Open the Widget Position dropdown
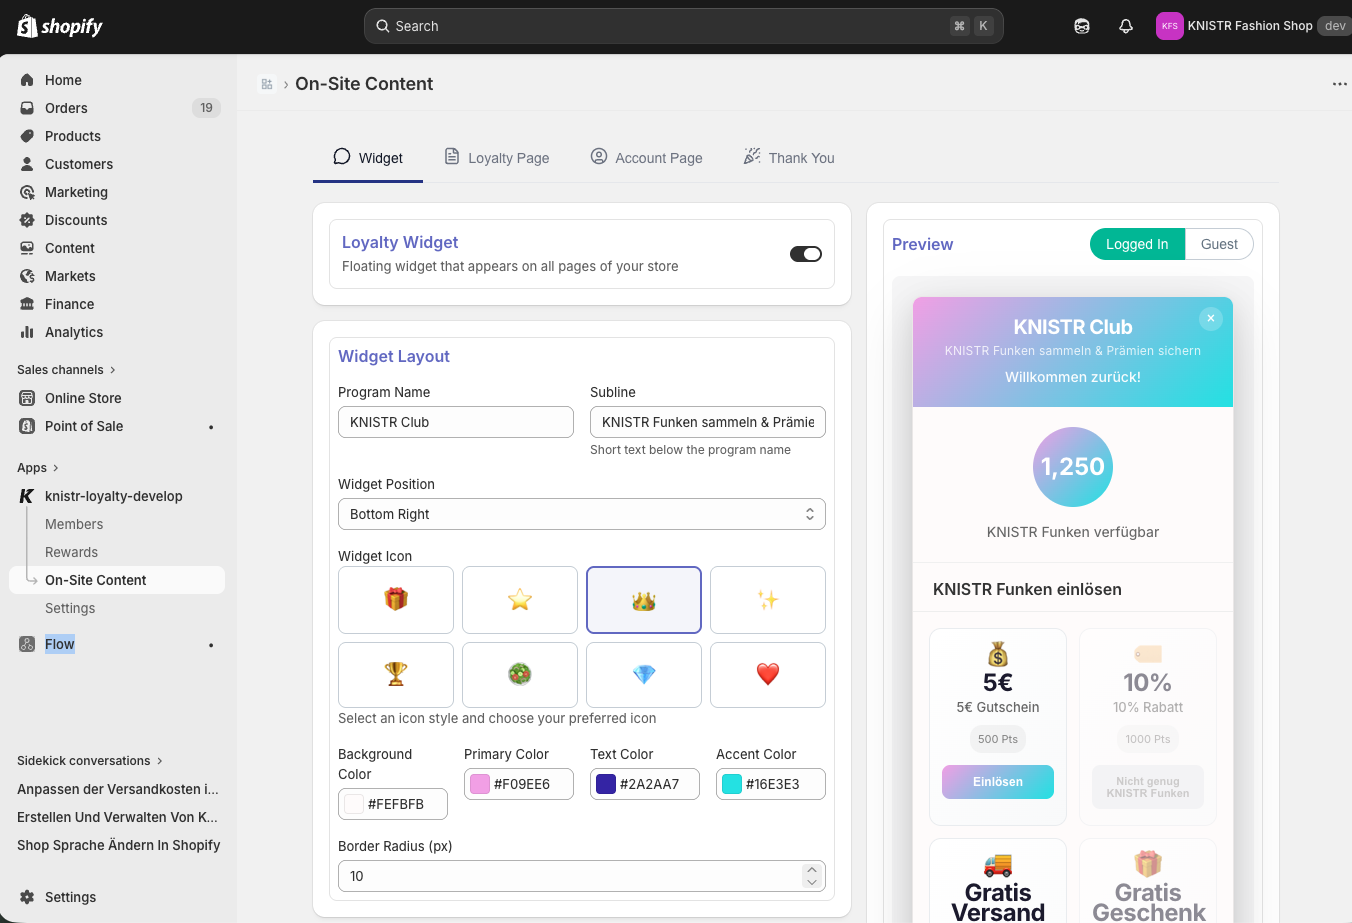 582,514
